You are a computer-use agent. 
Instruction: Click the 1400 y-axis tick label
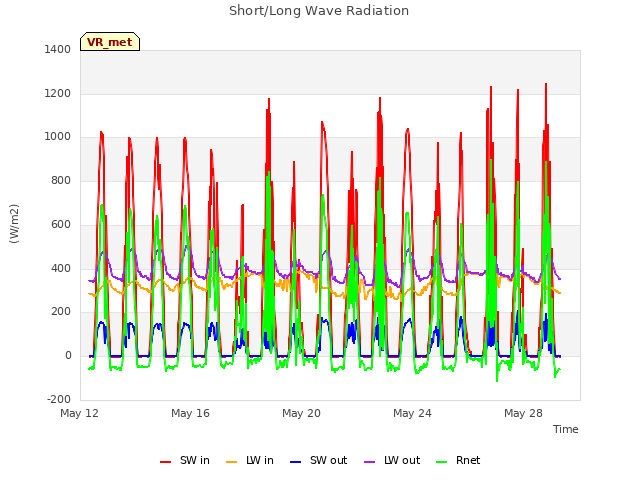pos(58,49)
